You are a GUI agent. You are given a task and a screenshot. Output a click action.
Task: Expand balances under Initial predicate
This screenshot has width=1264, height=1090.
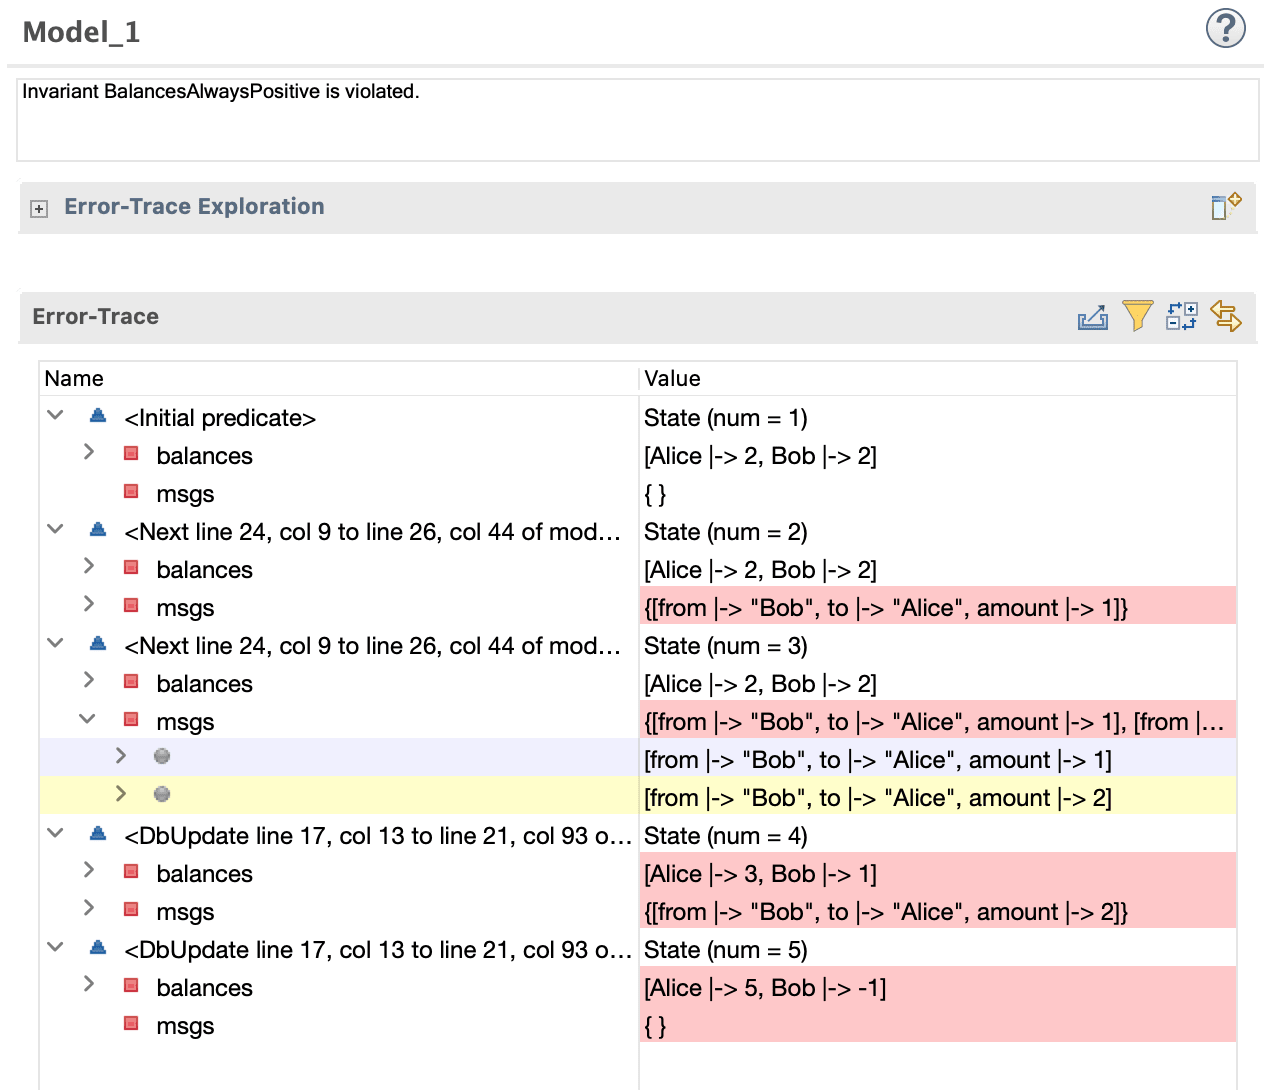89,452
